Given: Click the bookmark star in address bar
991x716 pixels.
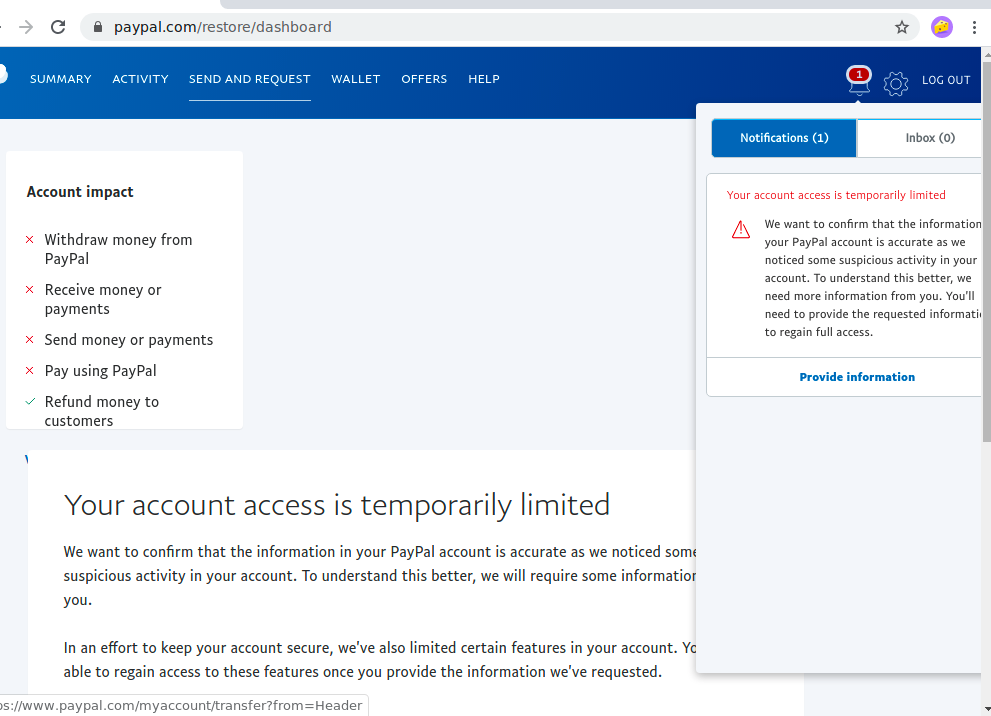Looking at the screenshot, I should (x=902, y=27).
